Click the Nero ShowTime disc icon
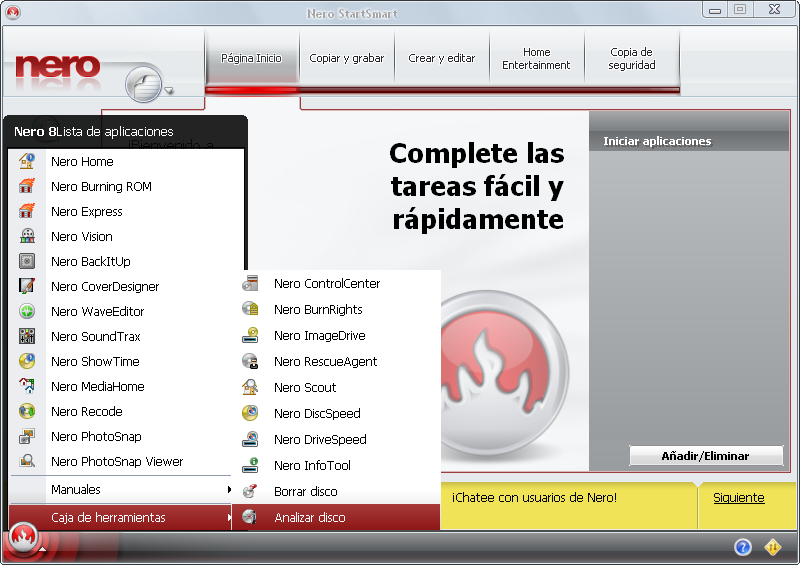This screenshot has height=565, width=800. click(x=27, y=361)
